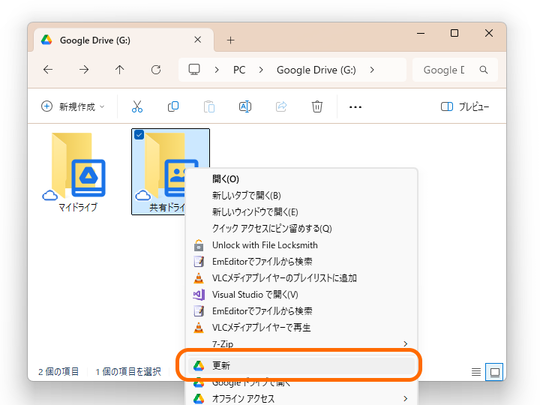540x405 pixels.
Task: Open the 新規作成 dropdown
Action: (x=73, y=107)
